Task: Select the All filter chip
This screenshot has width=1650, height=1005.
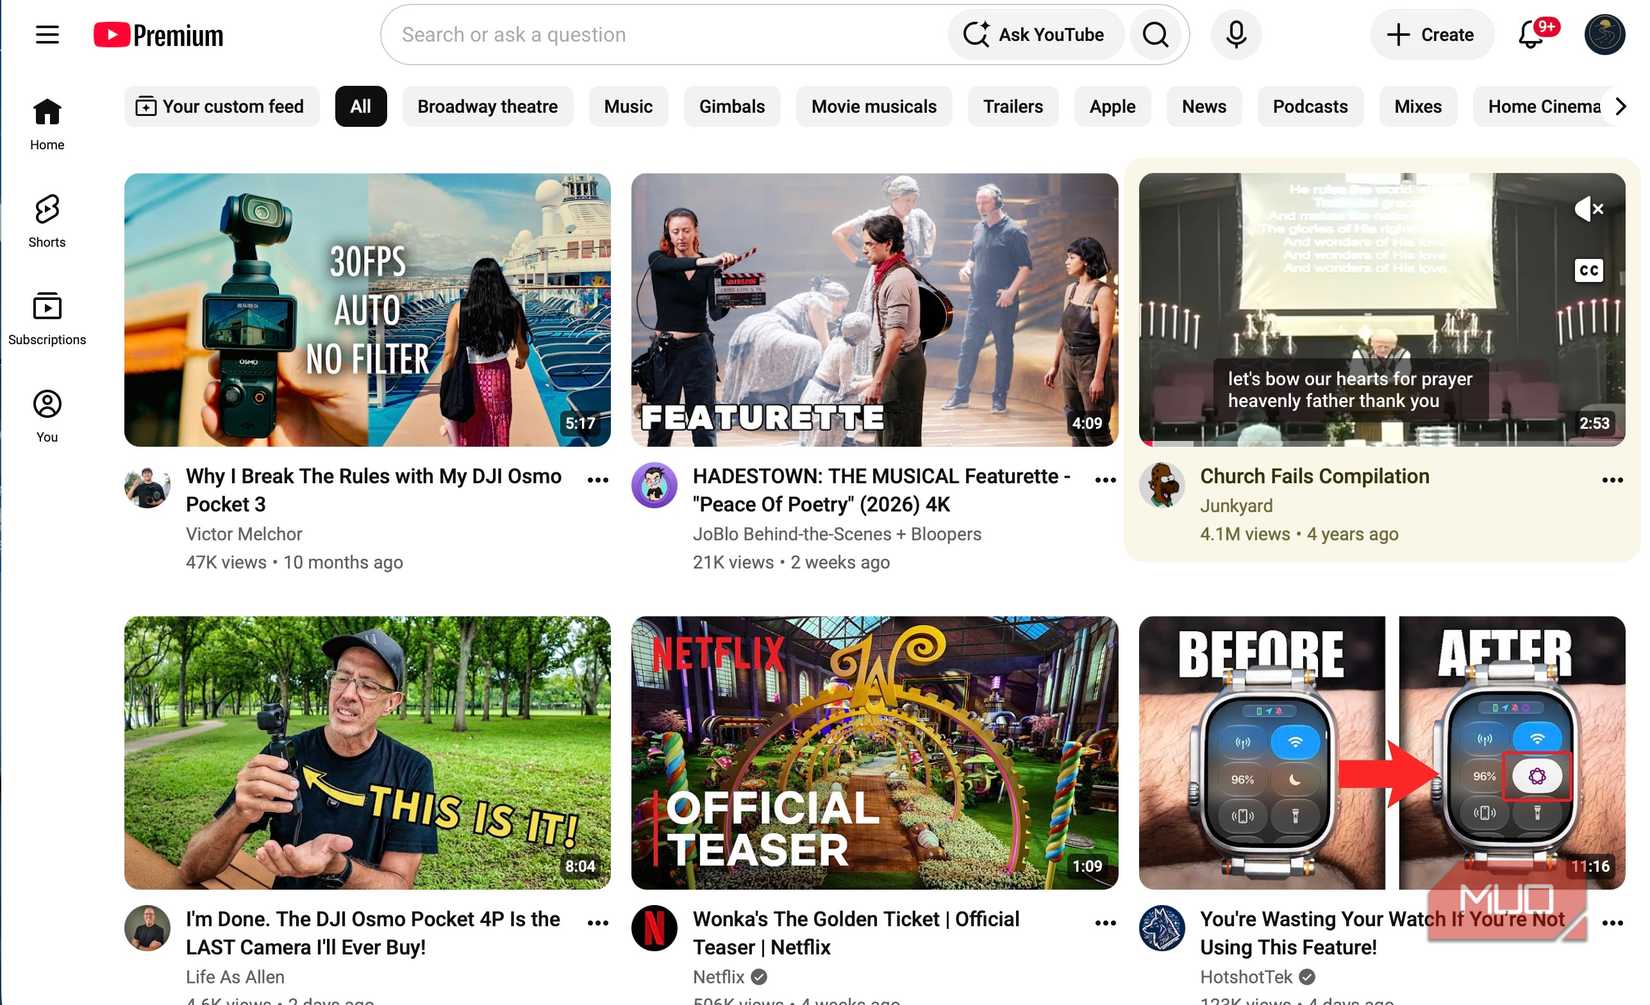Action: (x=361, y=106)
